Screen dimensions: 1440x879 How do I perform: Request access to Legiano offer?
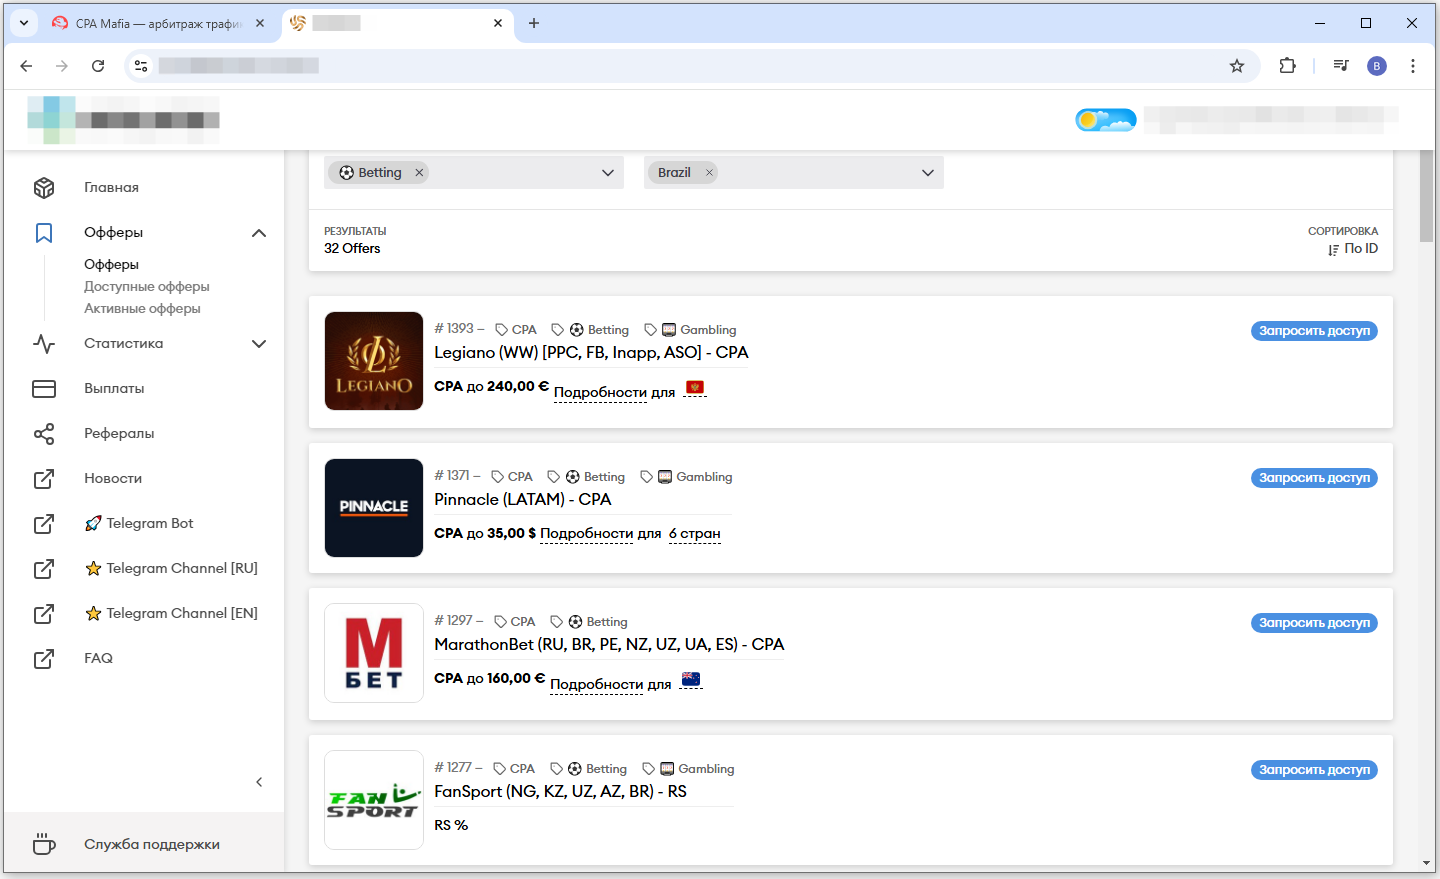[x=1314, y=331]
